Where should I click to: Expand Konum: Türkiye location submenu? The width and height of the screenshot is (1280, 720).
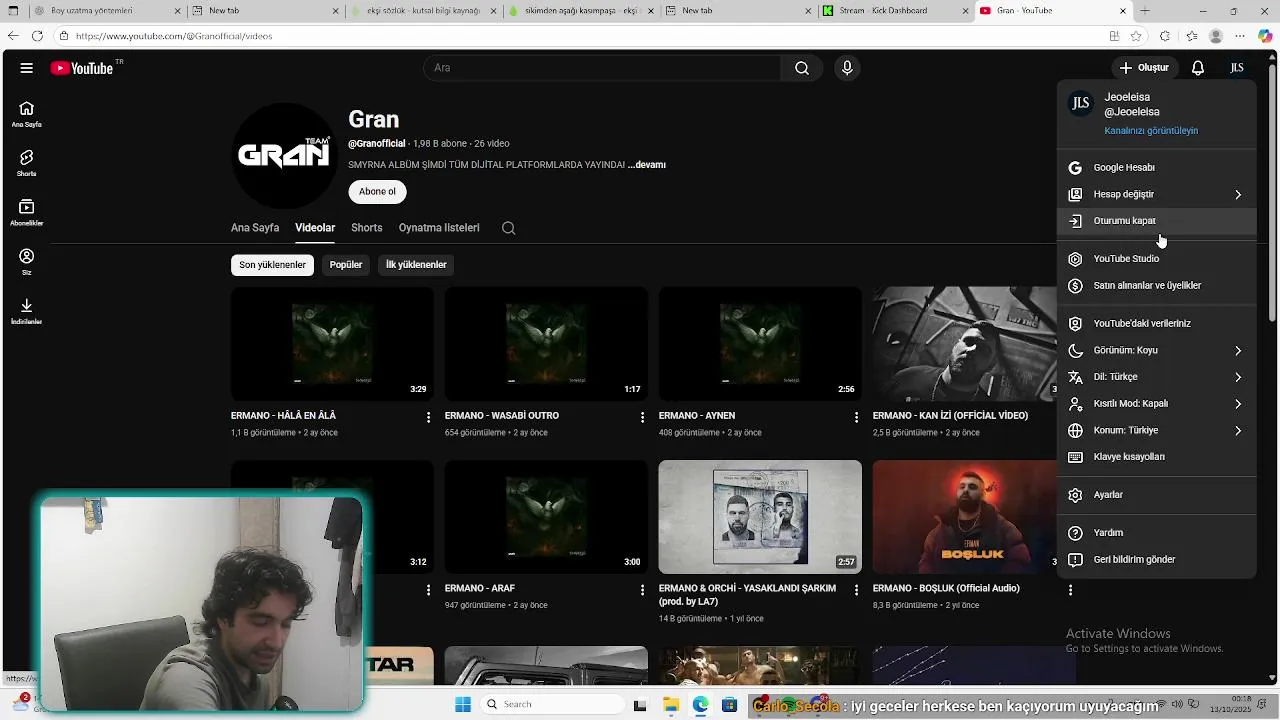tap(1157, 431)
